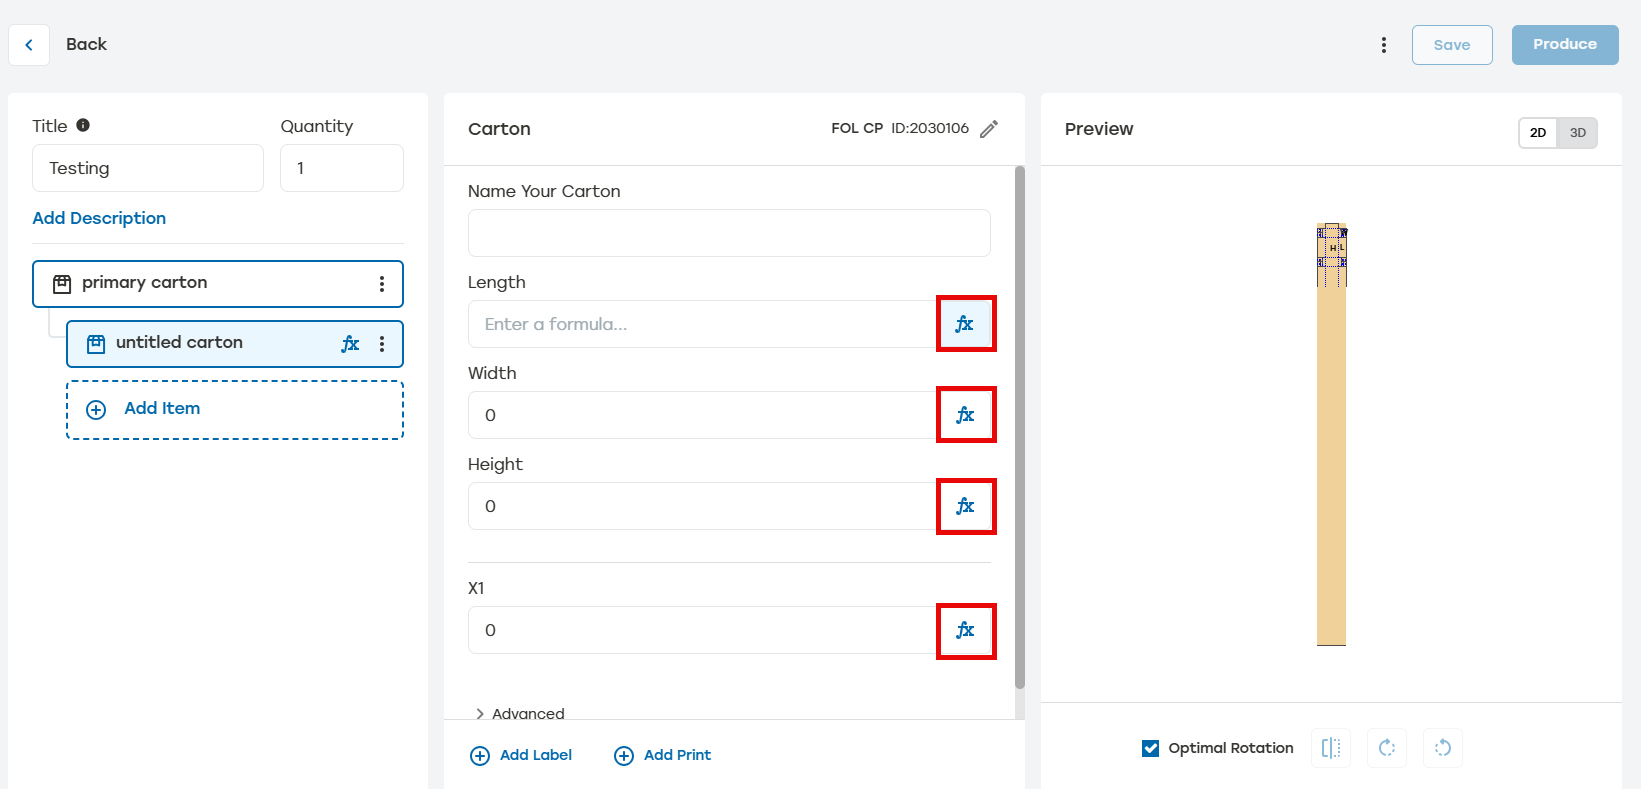This screenshot has width=1641, height=789.
Task: Click the formula icon beside X1 field
Action: point(965,630)
